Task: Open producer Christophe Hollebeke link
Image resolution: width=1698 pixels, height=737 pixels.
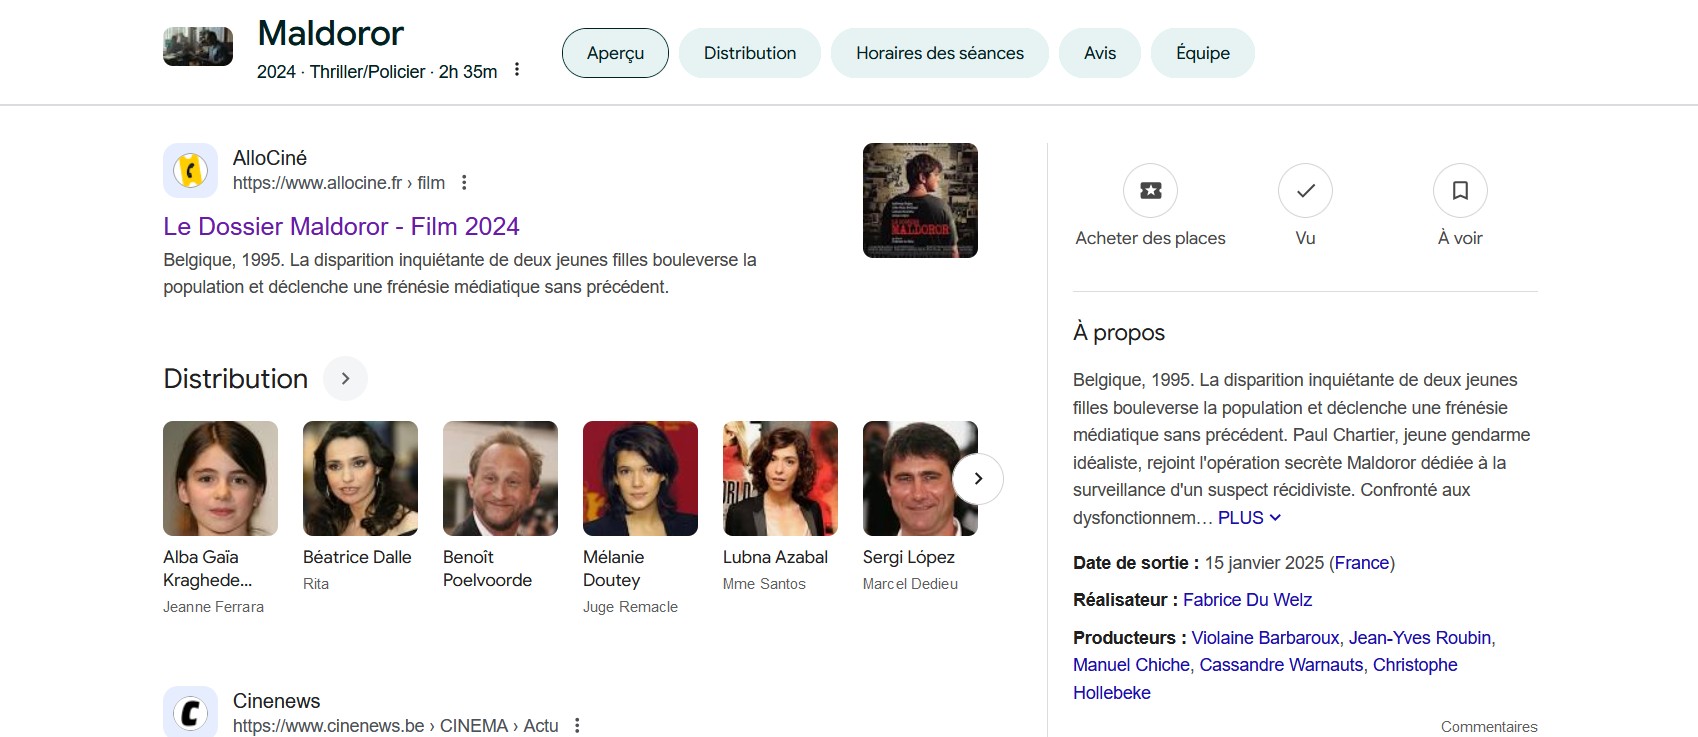Action: point(1265,679)
